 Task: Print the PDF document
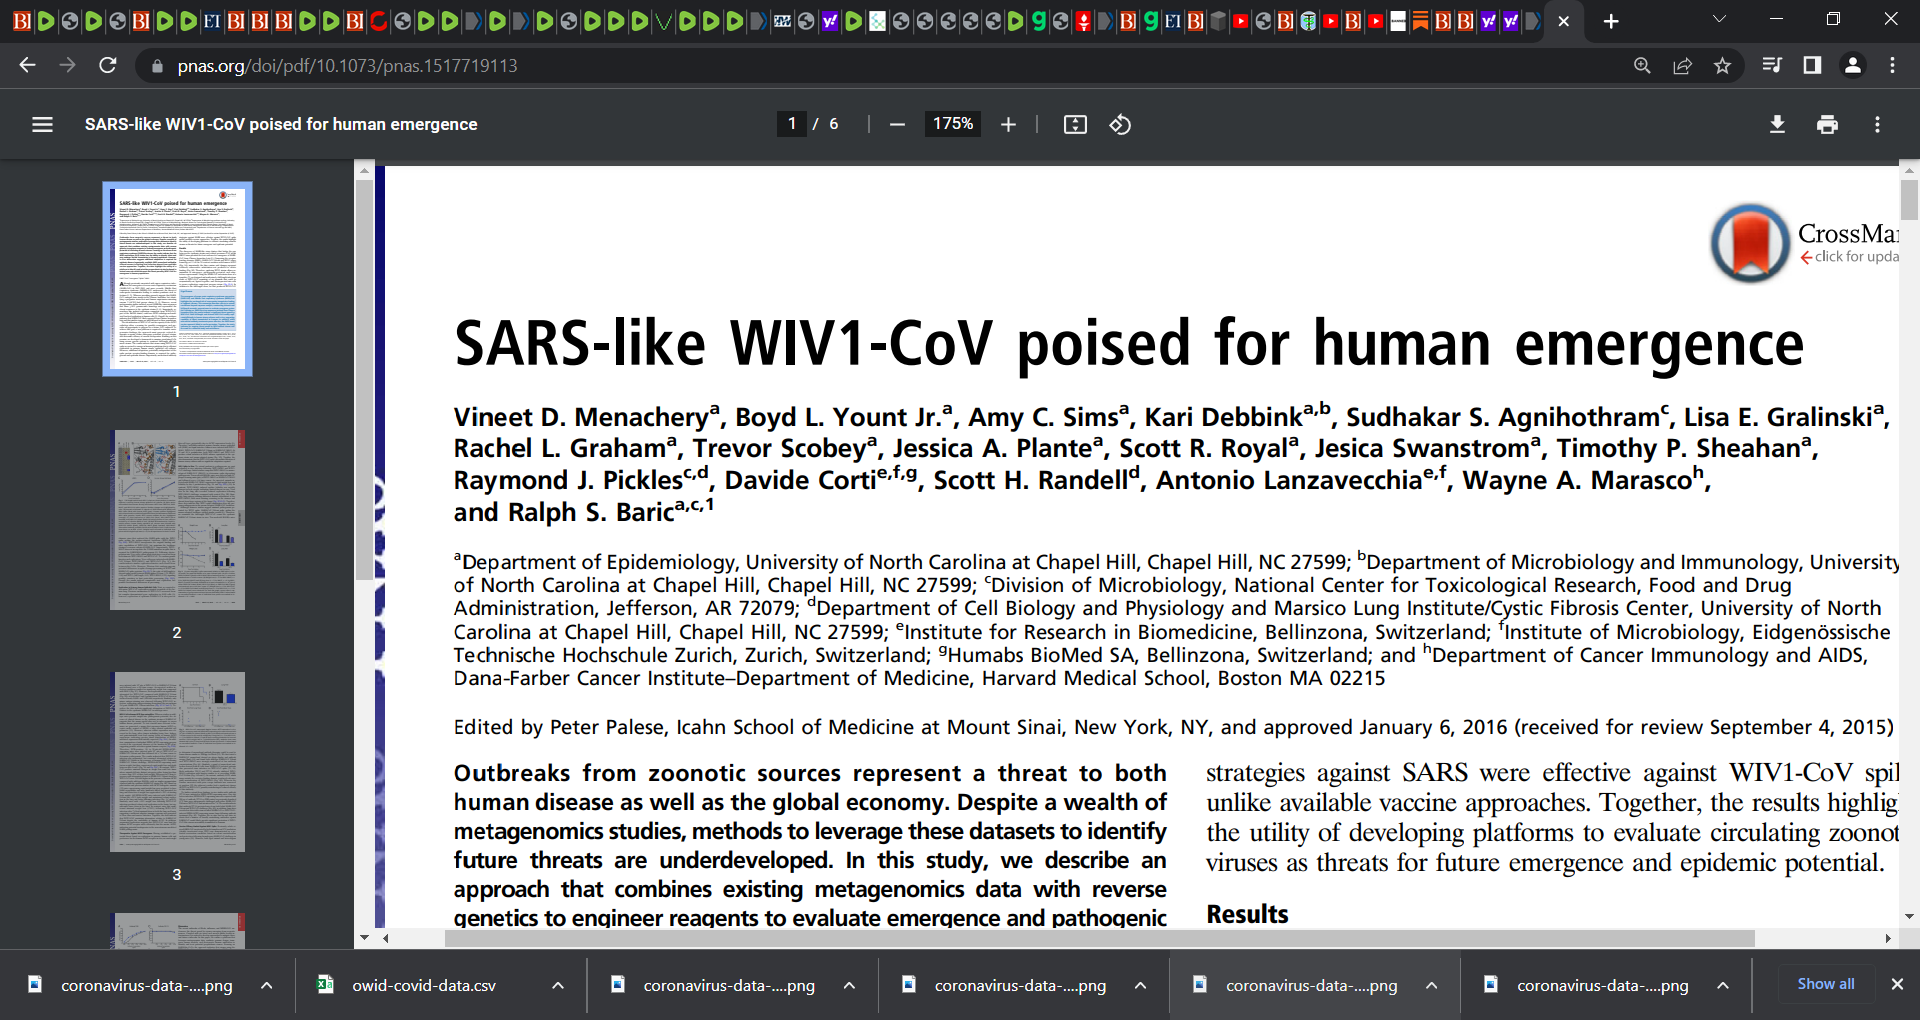1827,124
